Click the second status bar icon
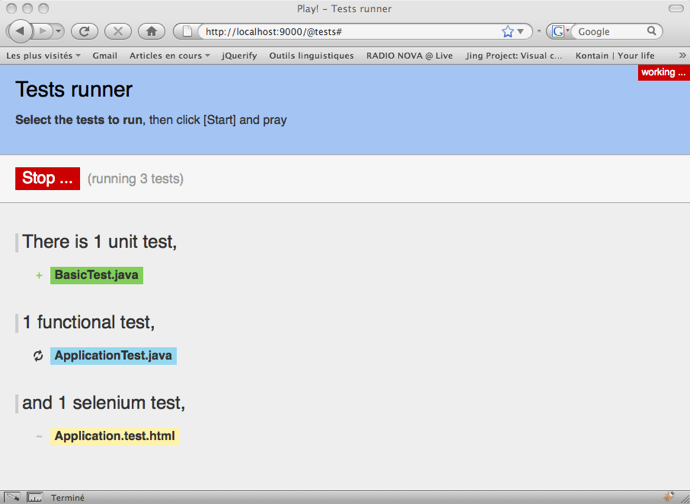 pyautogui.click(x=34, y=496)
